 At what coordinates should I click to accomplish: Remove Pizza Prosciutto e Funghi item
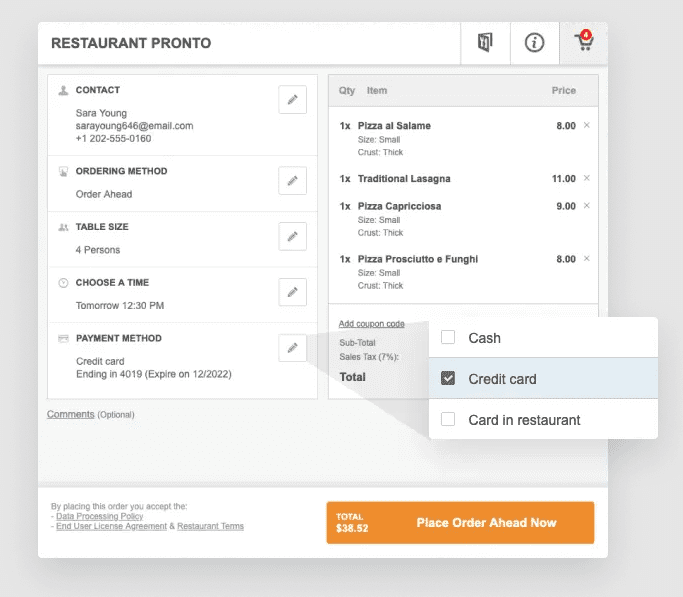(587, 258)
